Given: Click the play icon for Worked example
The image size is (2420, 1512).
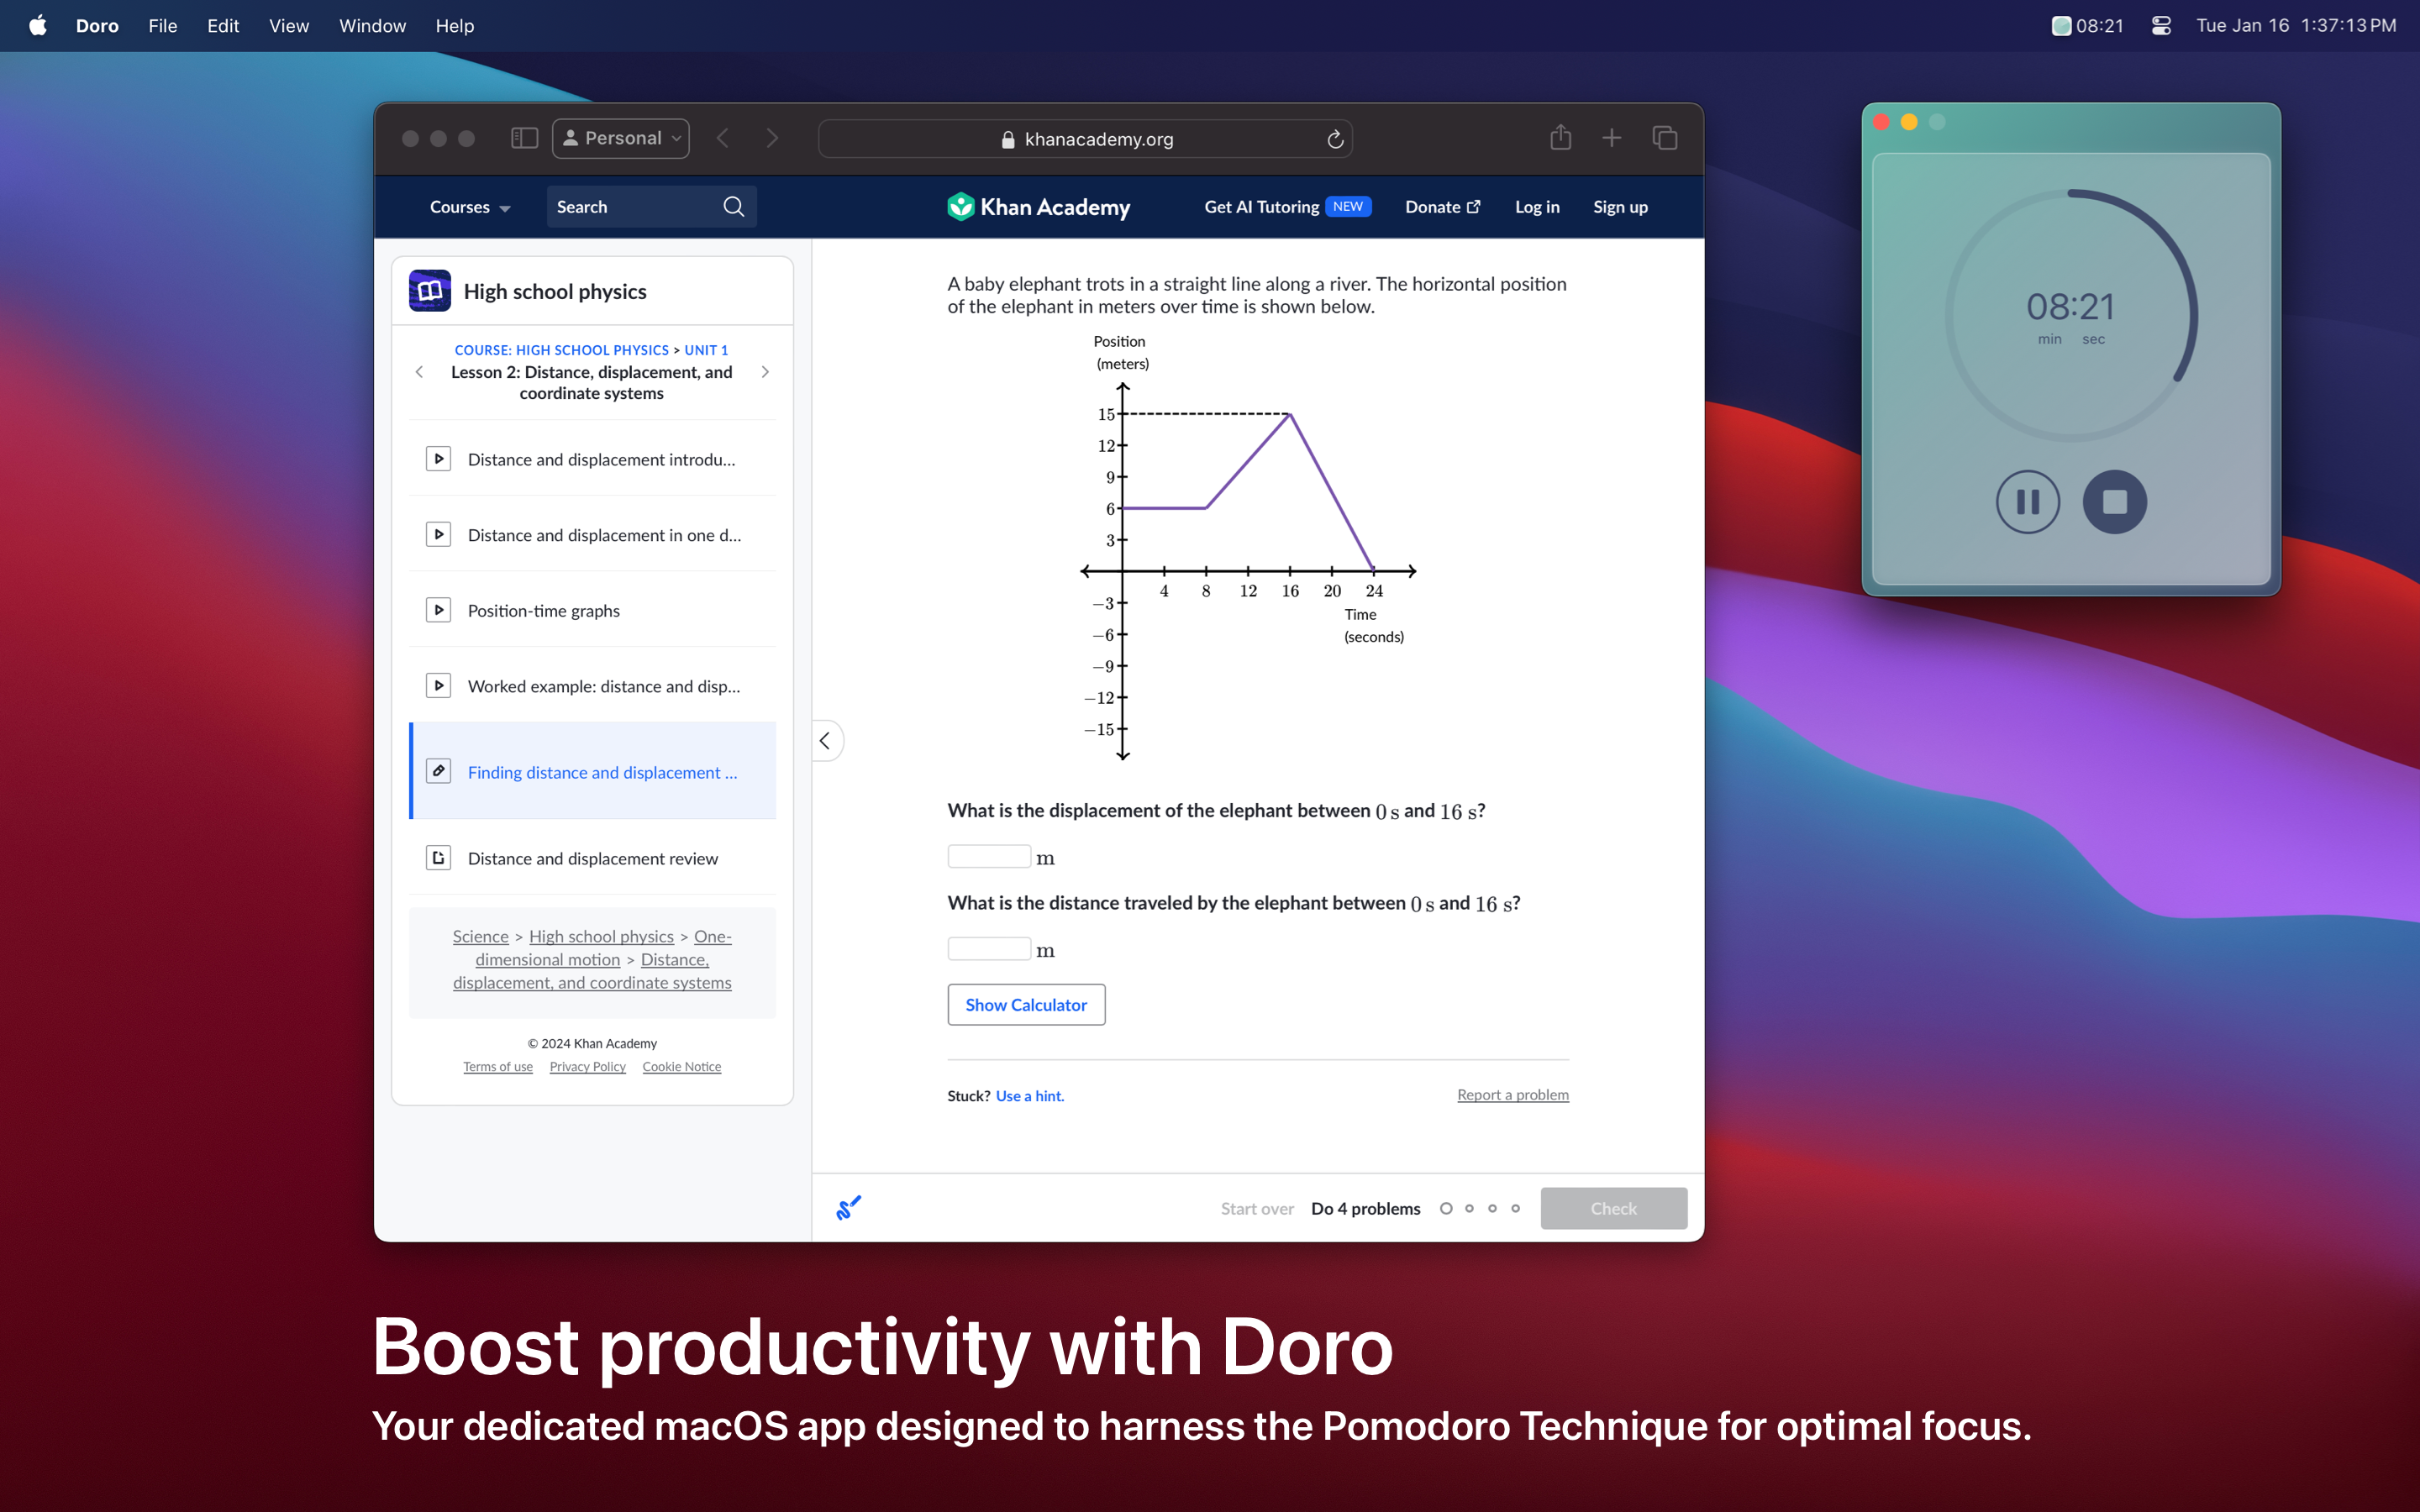Looking at the screenshot, I should coord(438,686).
